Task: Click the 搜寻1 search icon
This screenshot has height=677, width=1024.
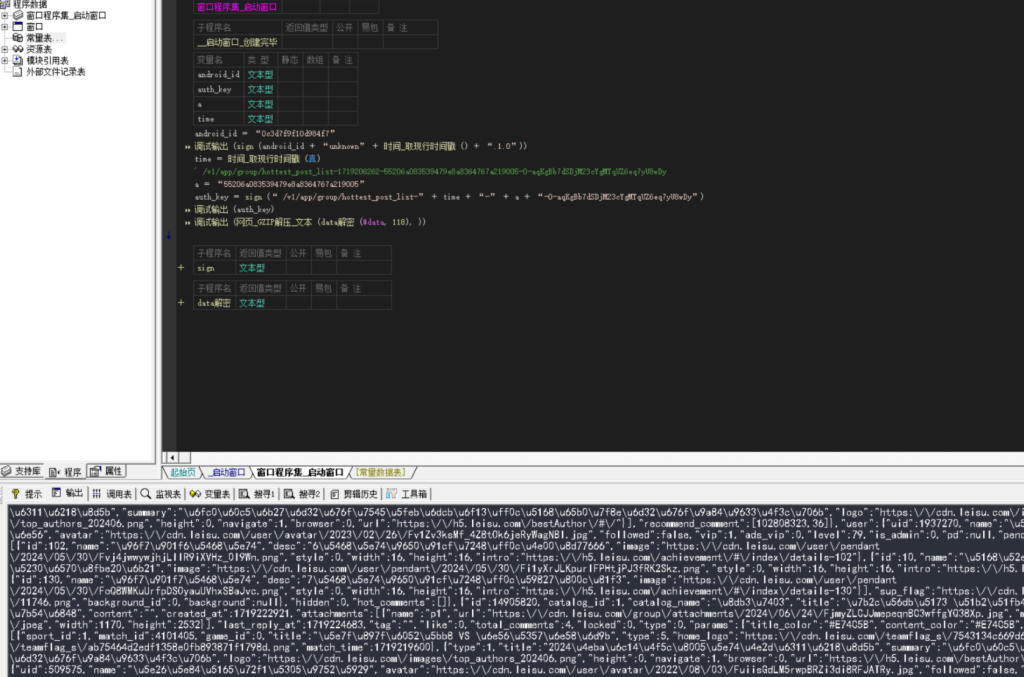Action: 244,494
